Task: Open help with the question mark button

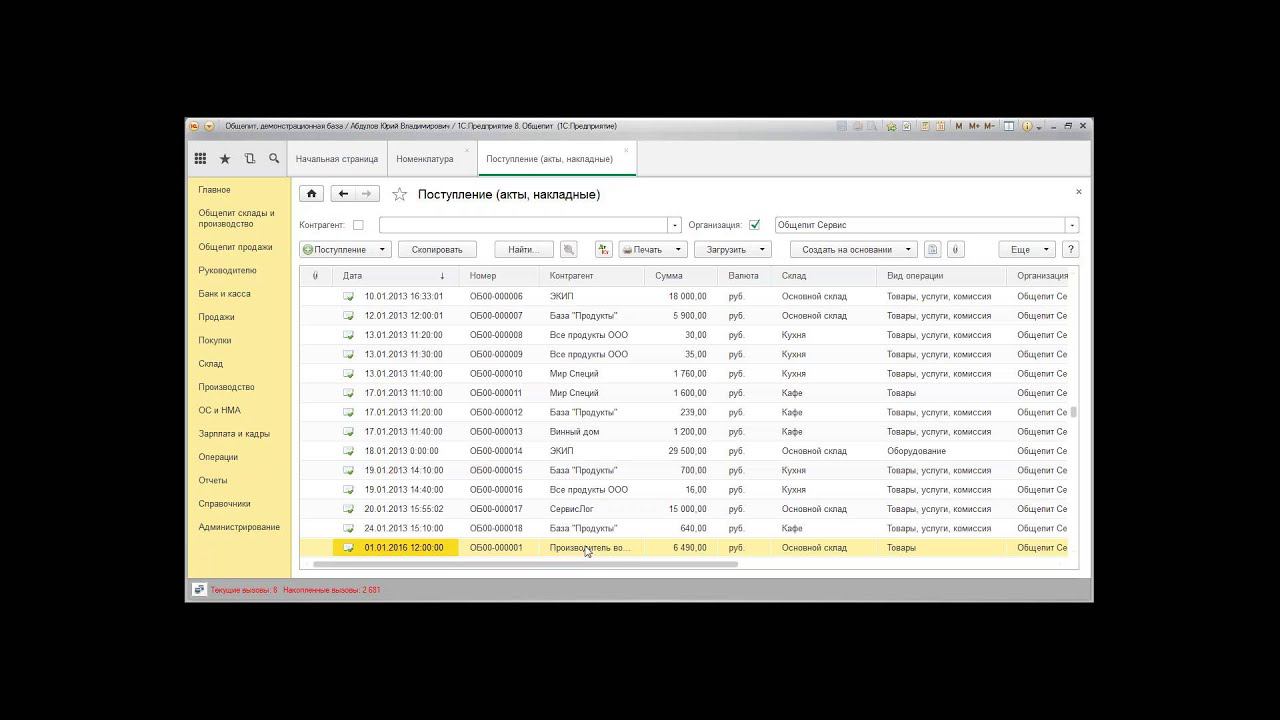Action: coord(1071,250)
